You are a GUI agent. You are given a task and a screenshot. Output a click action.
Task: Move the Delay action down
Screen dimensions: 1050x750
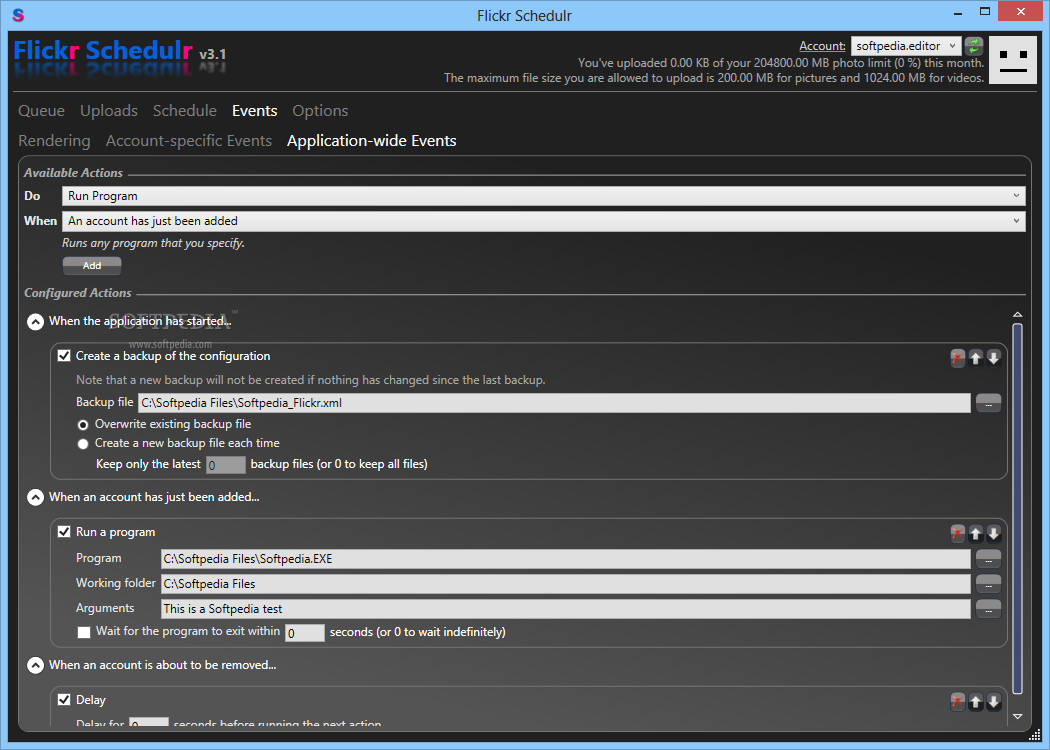click(994, 702)
